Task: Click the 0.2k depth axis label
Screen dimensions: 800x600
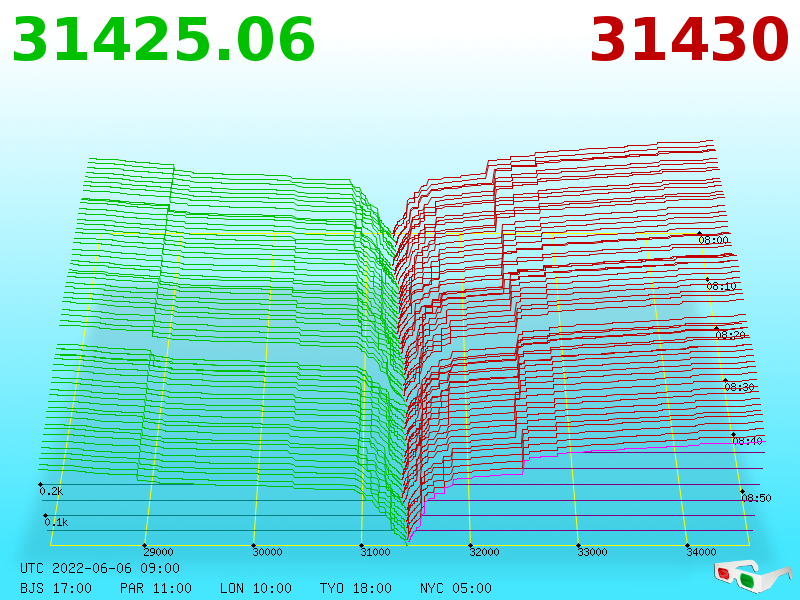Action: click(51, 491)
